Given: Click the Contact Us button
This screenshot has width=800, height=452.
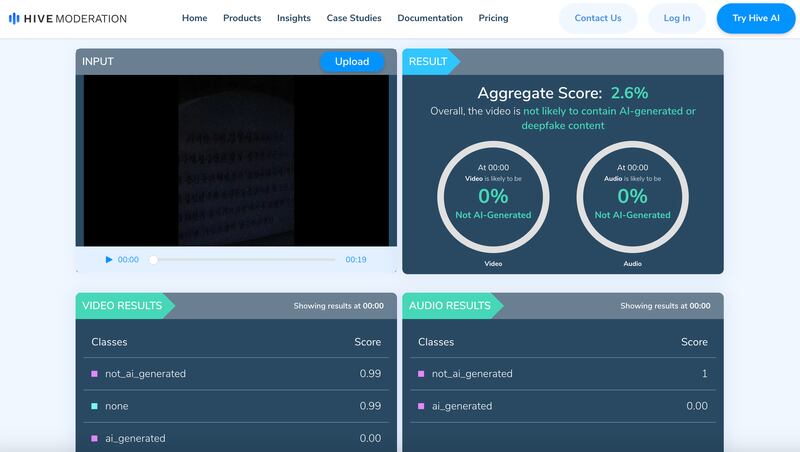Looking at the screenshot, I should [x=597, y=18].
